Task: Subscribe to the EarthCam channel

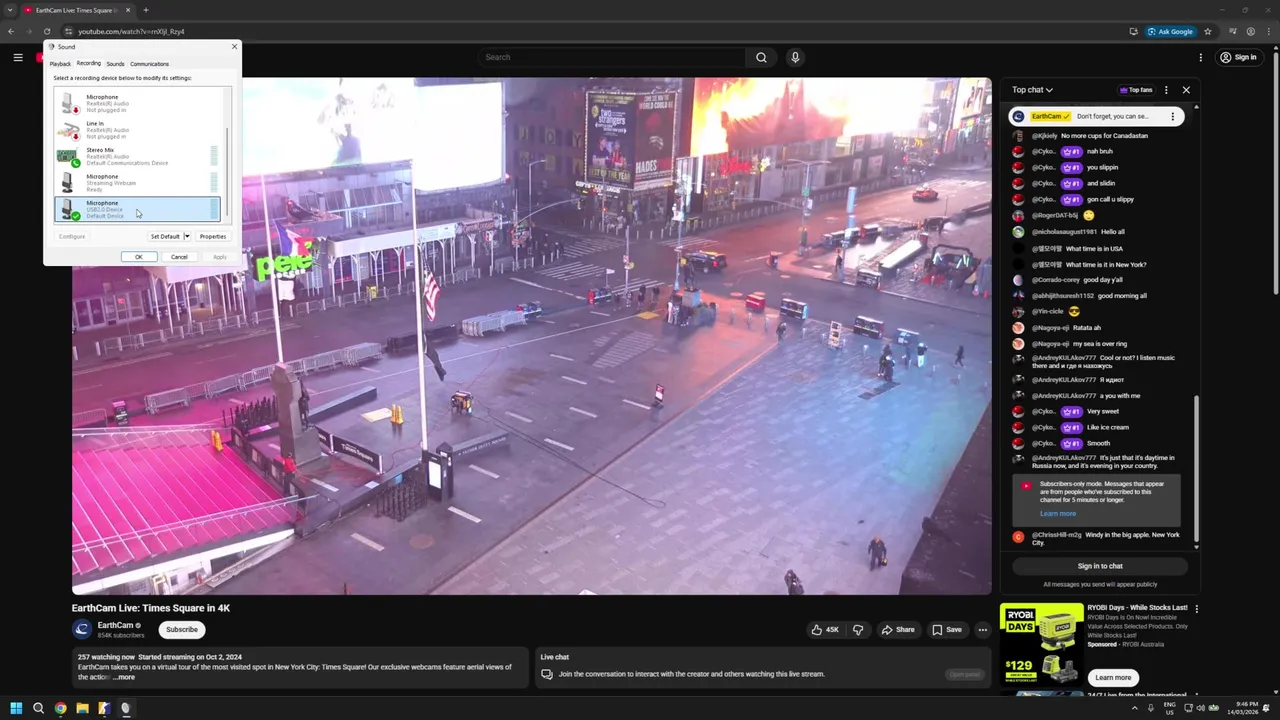Action: (182, 629)
